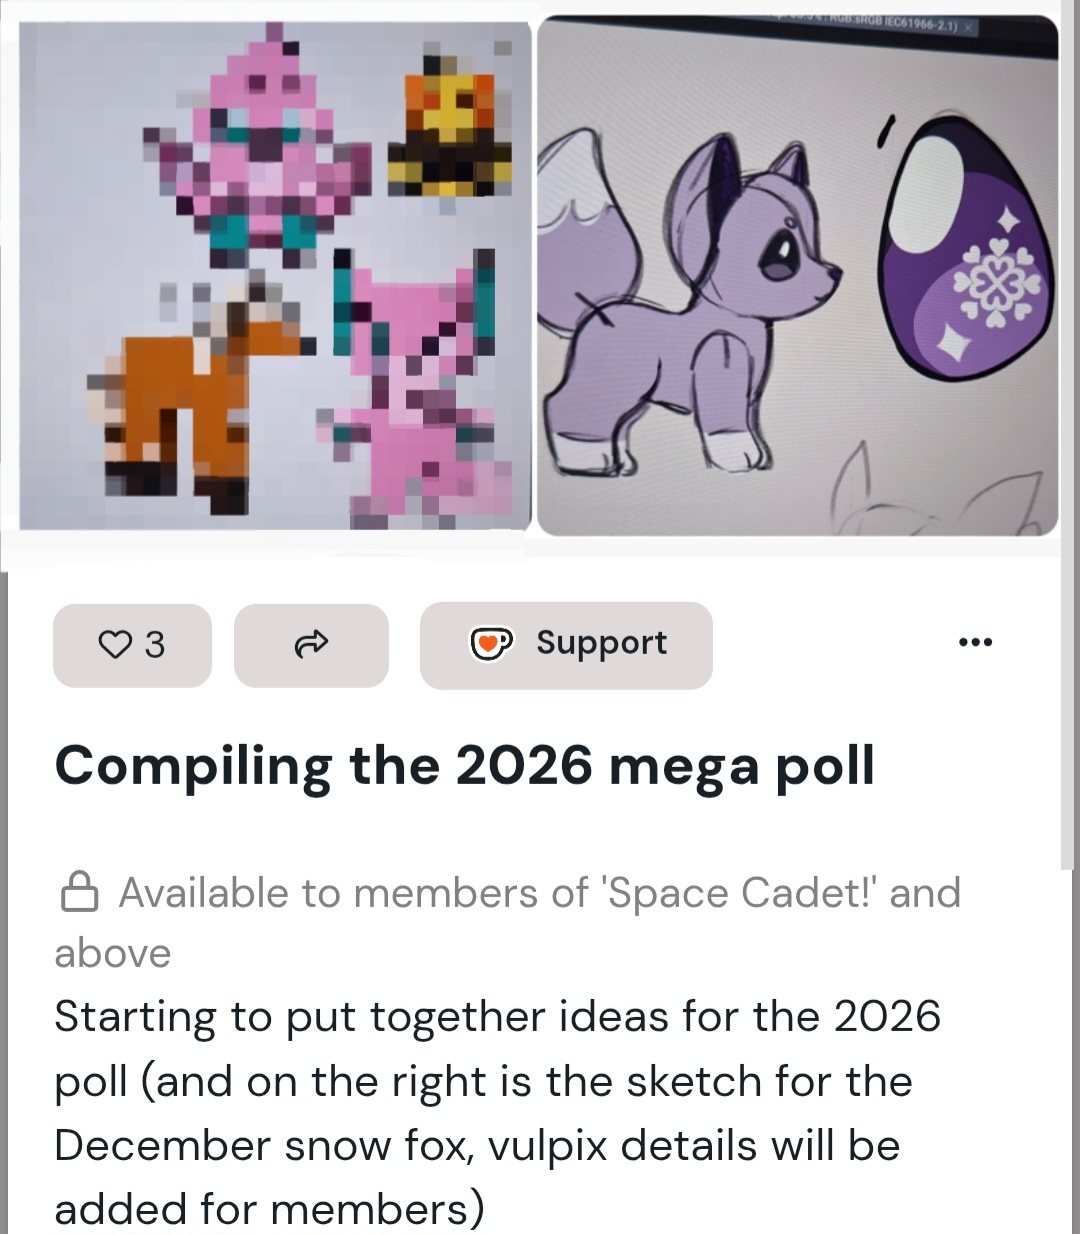
Task: Open the three-dot more options menu
Action: pyautogui.click(x=975, y=642)
